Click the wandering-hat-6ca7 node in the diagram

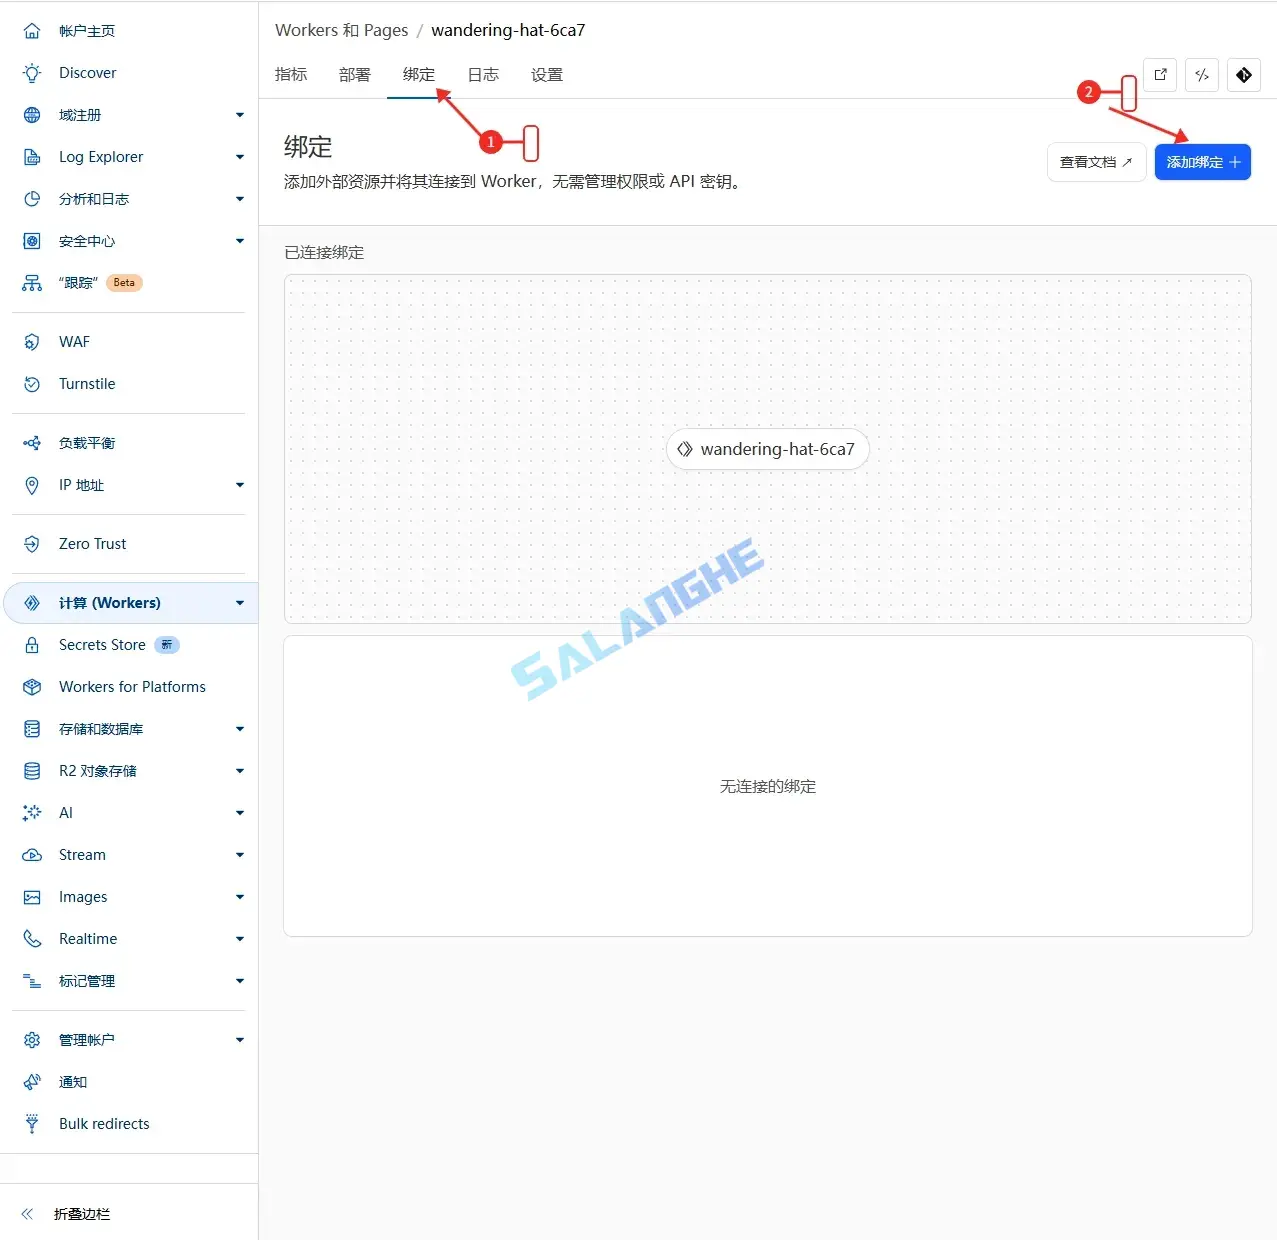tap(767, 448)
